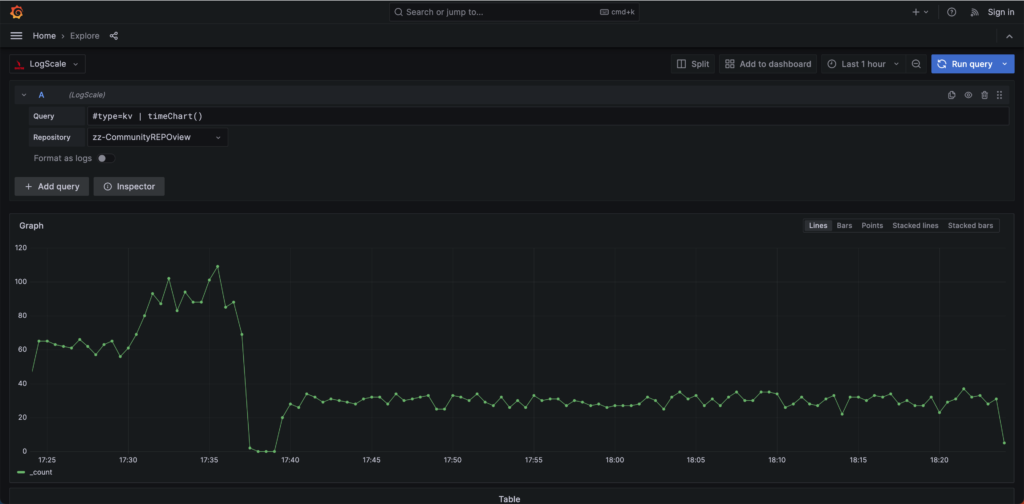1024x504 pixels.
Task: Click the 18:00 time axis label
Action: [615, 460]
